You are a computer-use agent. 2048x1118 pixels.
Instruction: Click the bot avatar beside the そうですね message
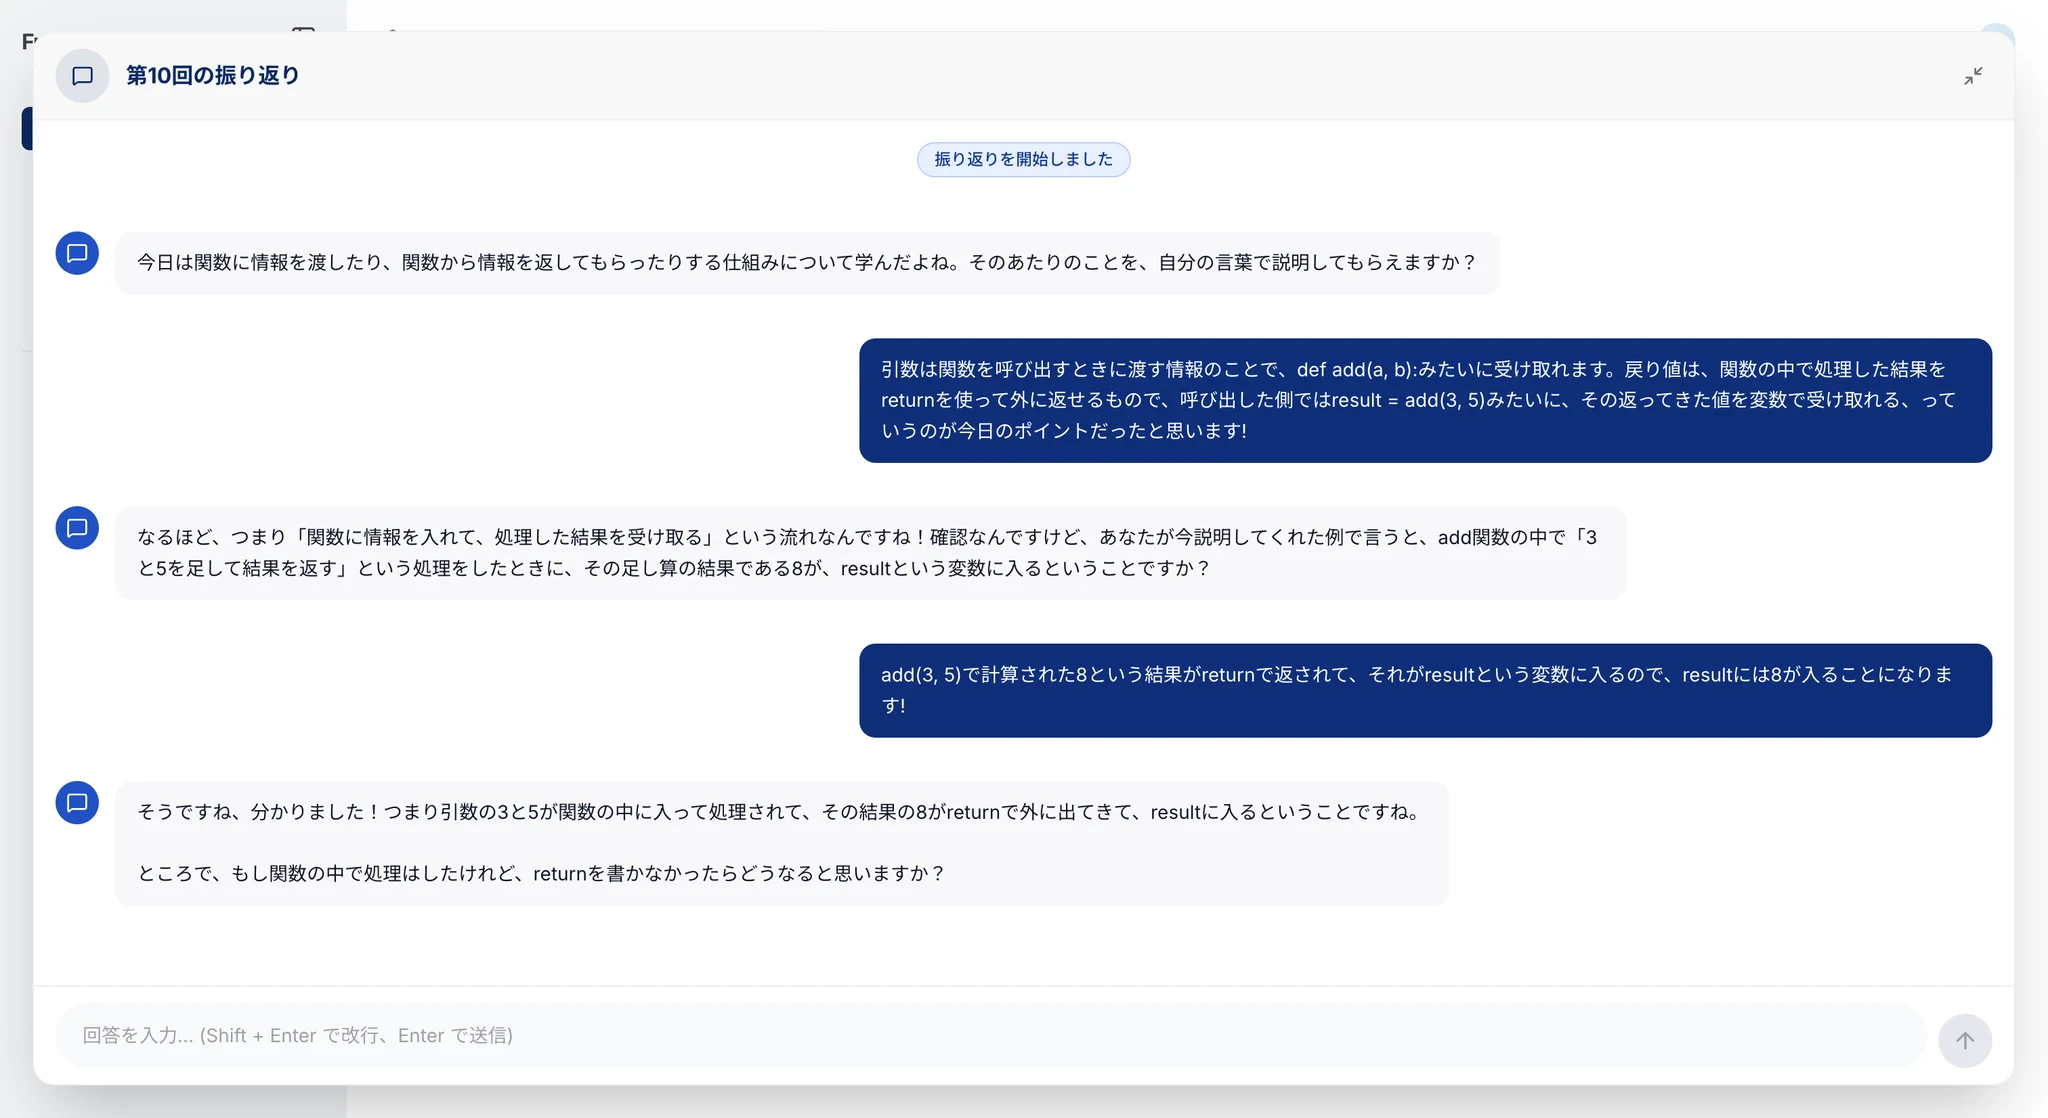[77, 803]
